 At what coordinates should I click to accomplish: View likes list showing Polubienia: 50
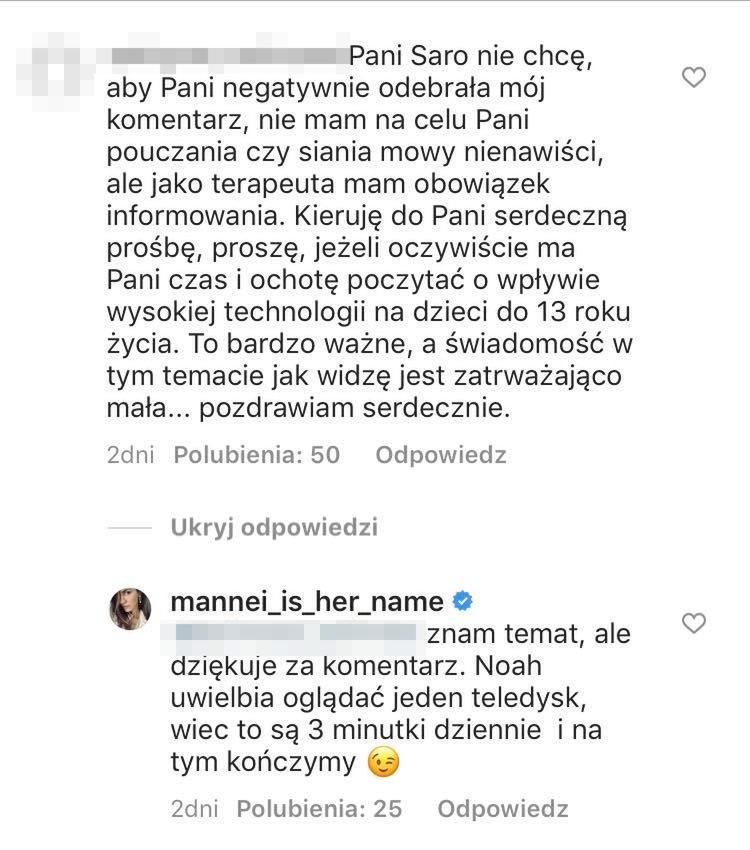coord(257,455)
